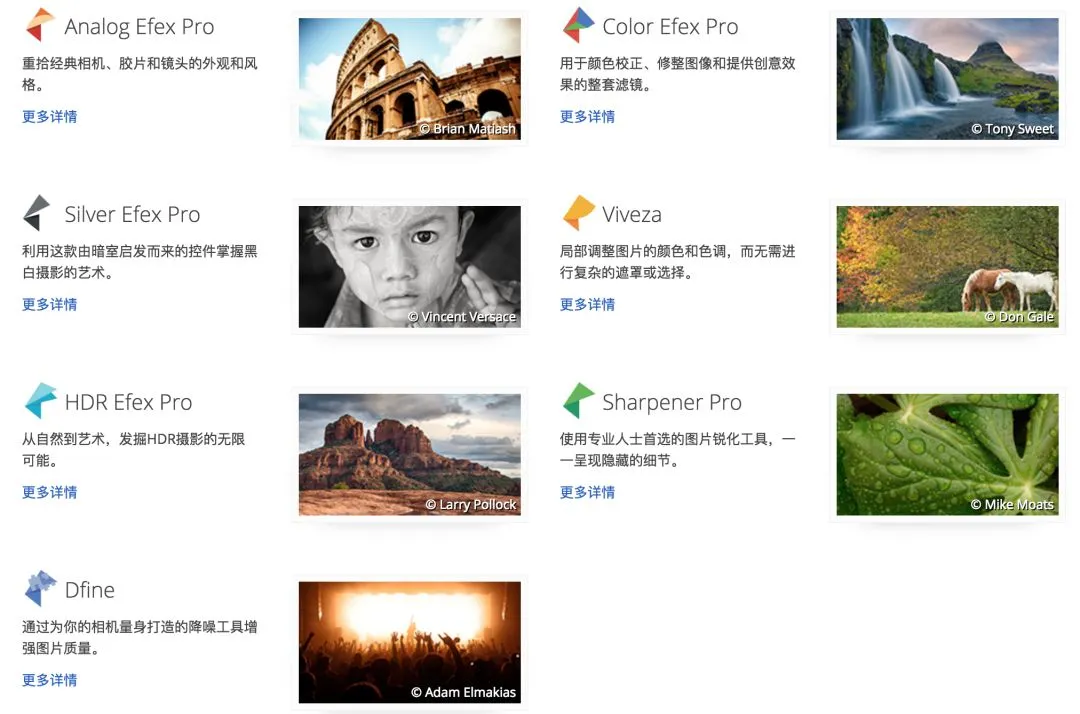Select the green leaf photo by Mike Moats
This screenshot has height=714, width=1080.
(x=947, y=454)
